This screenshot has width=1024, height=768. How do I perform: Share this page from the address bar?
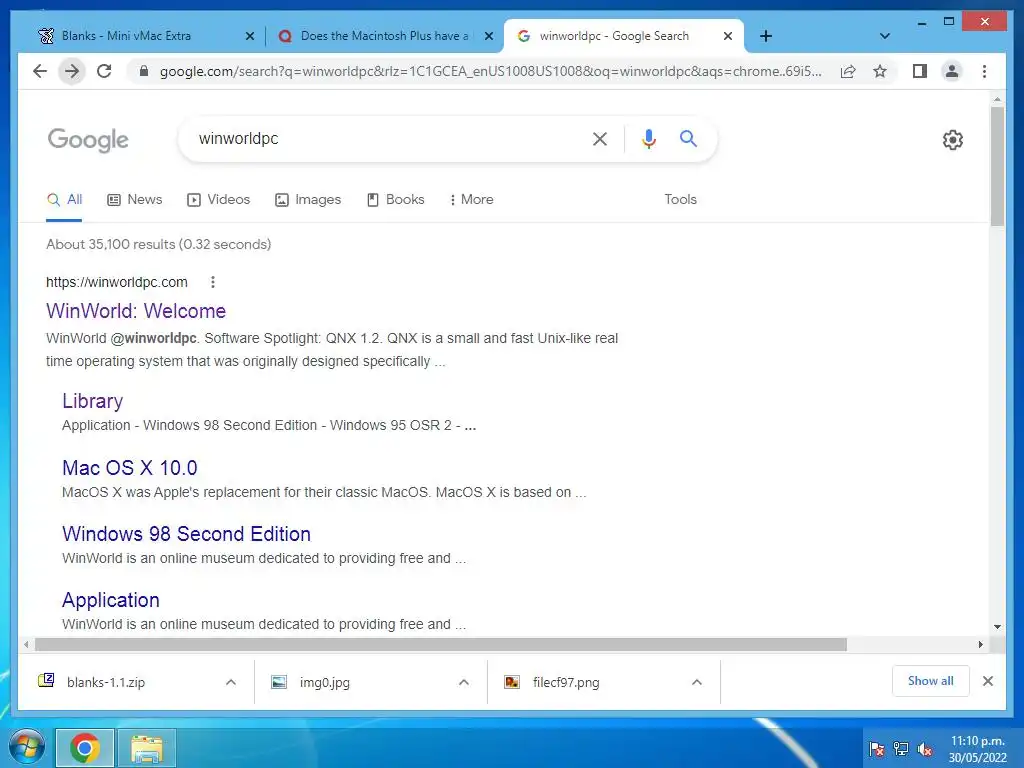(848, 71)
